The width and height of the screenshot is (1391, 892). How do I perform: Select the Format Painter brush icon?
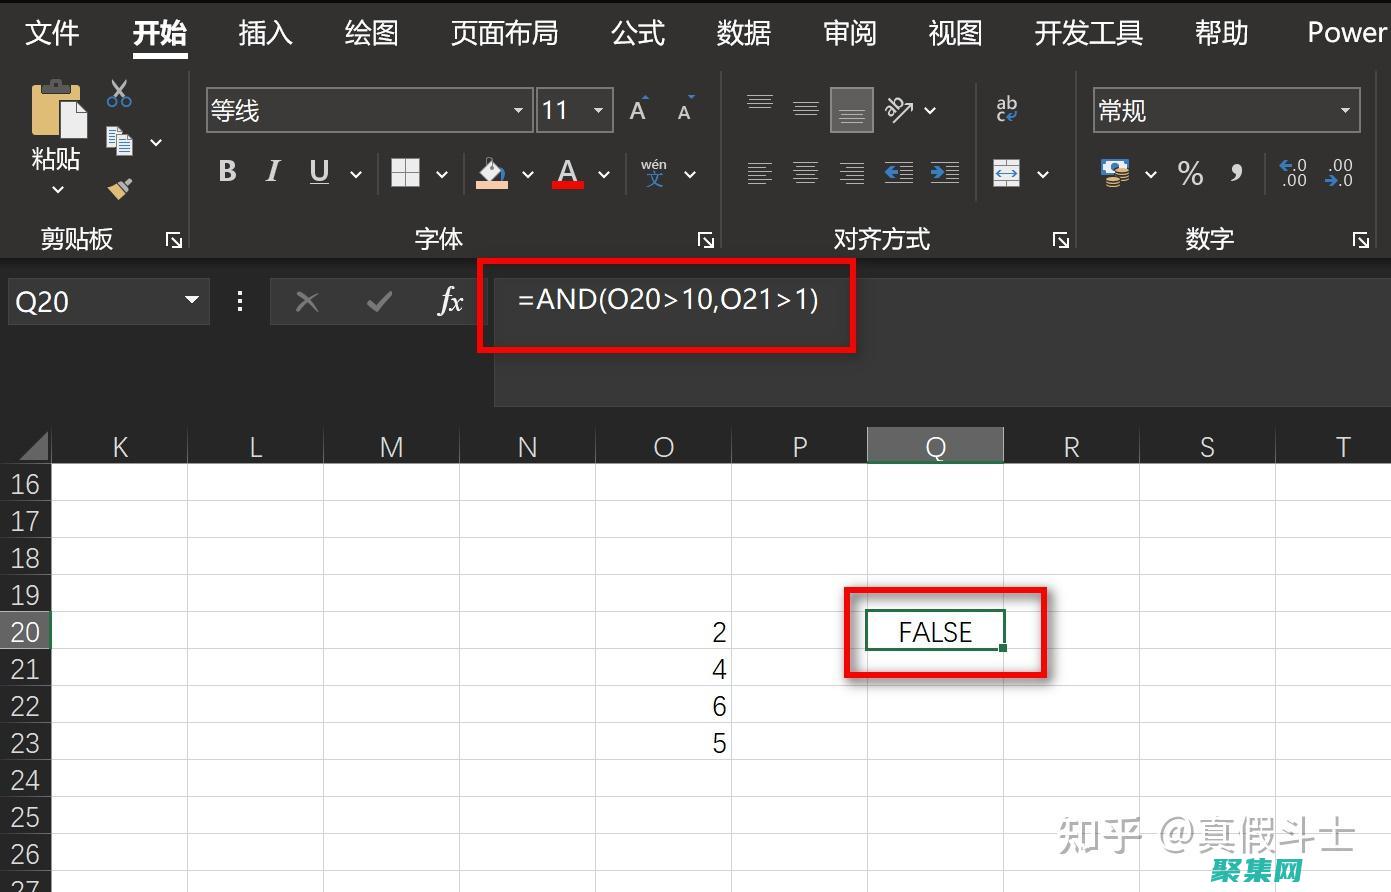120,188
